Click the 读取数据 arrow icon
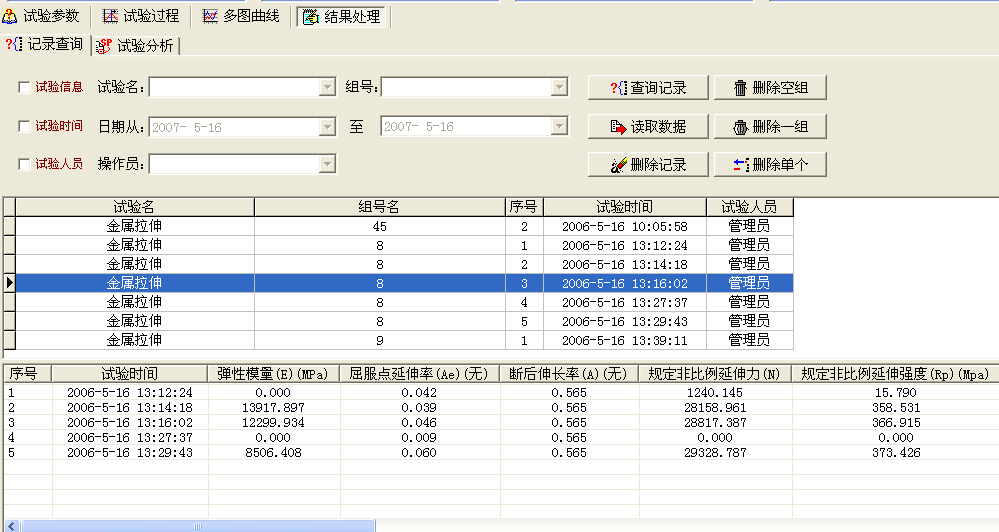999x532 pixels. tap(619, 127)
